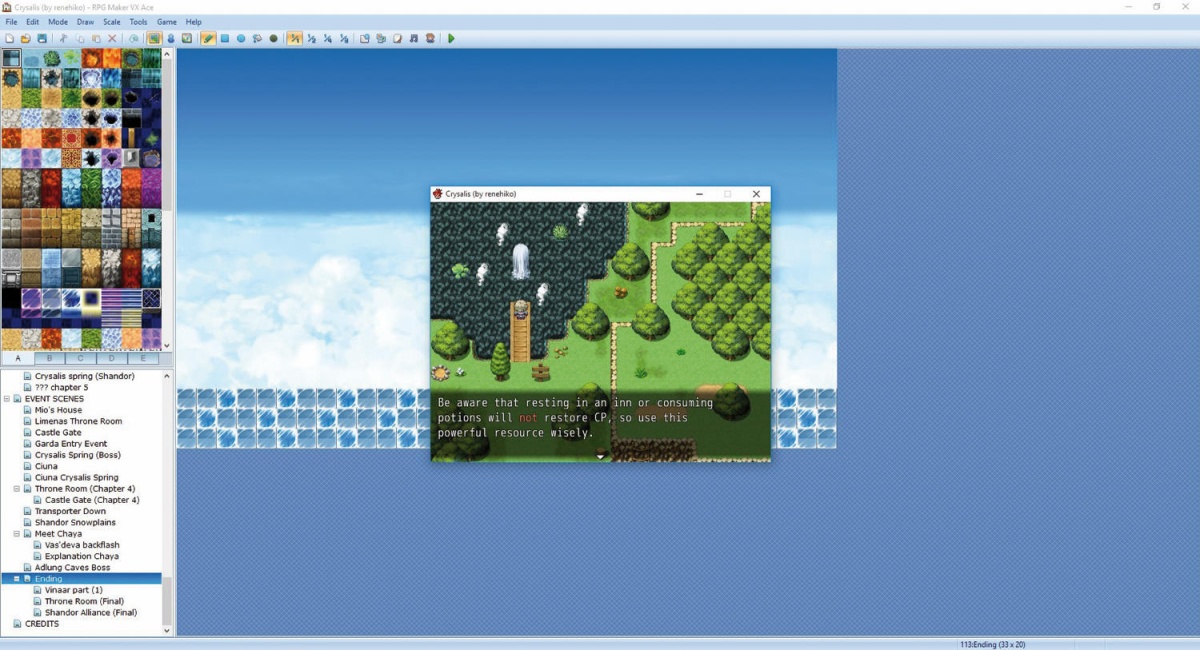Open the Character Generator icon
Image resolution: width=1200 pixels, height=650 pixels.
pos(429,38)
